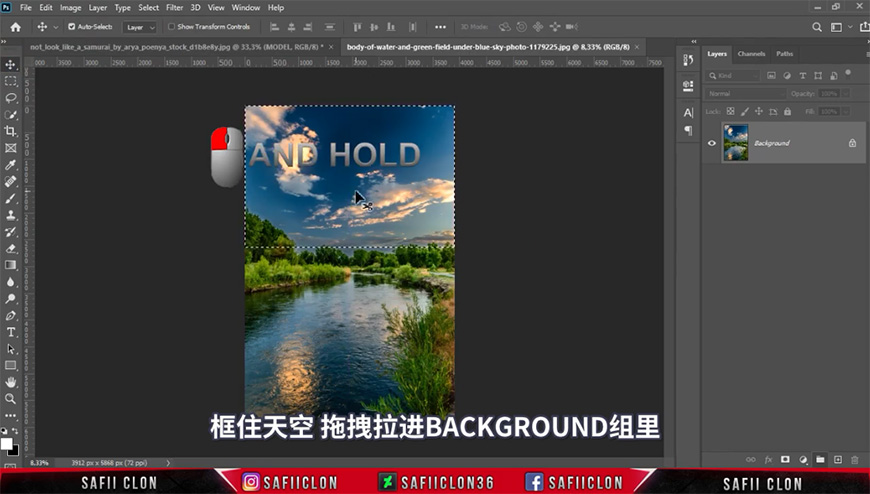Screen dimensions: 870x494
Task: Select the Eraser tool
Action: tap(11, 248)
